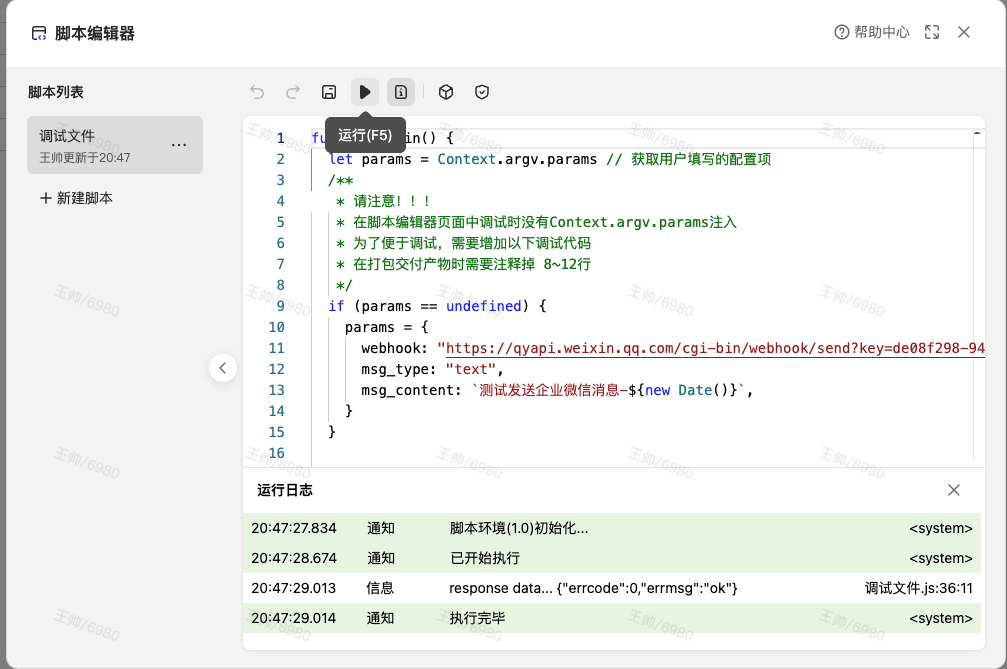Enter fullscreen mode for script editor
Image resolution: width=1007 pixels, height=669 pixels.
(932, 32)
